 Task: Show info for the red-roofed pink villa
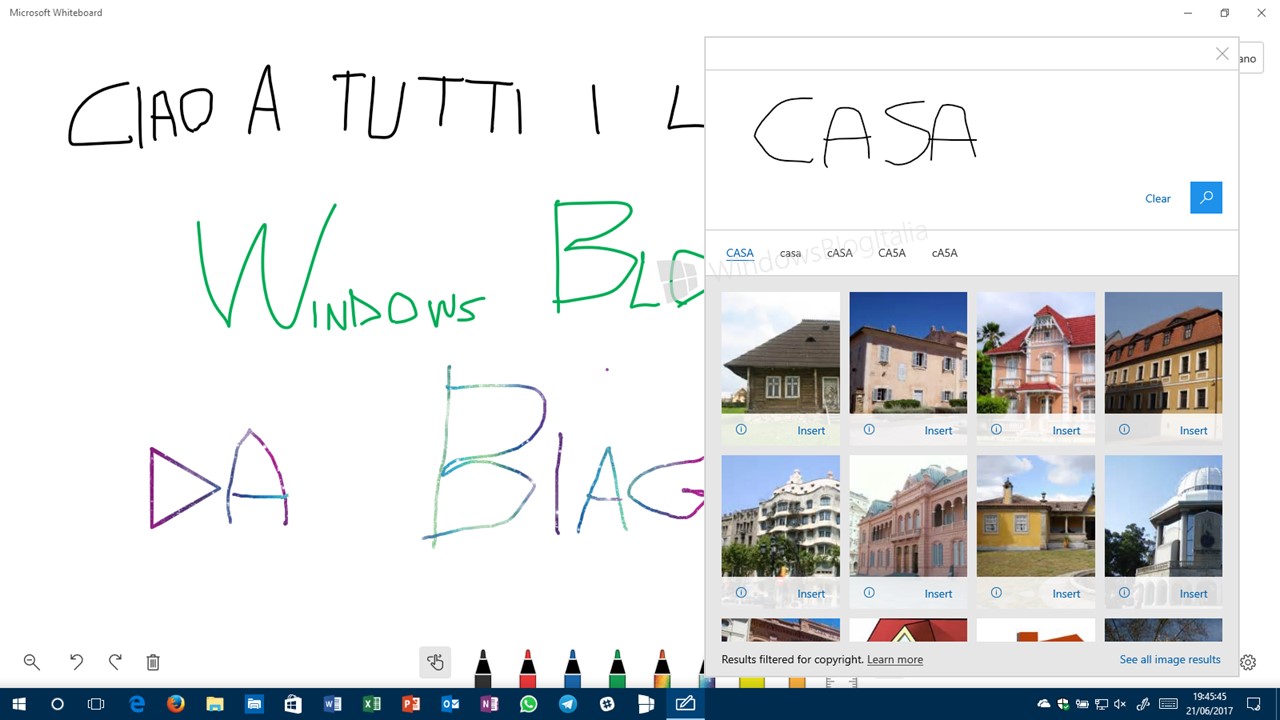pos(996,430)
